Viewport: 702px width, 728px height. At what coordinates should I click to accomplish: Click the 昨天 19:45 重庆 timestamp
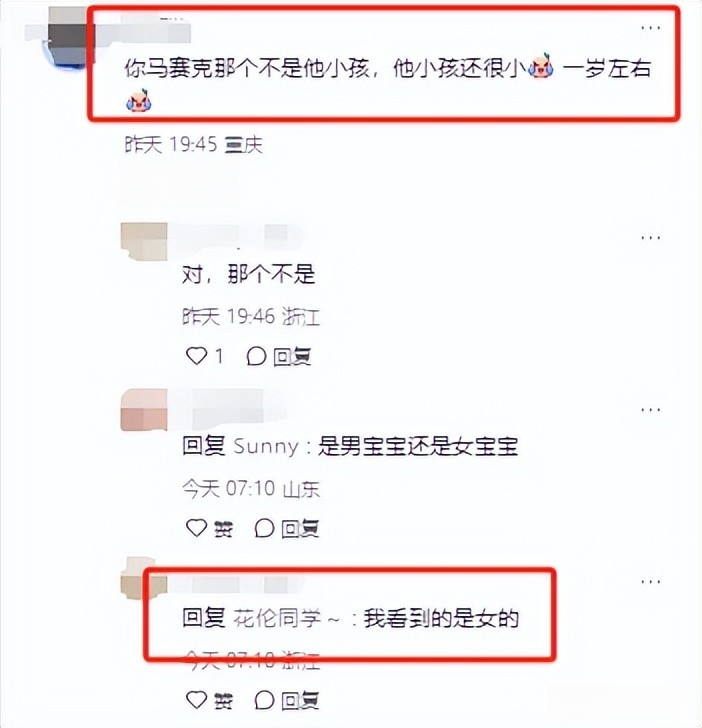click(193, 145)
